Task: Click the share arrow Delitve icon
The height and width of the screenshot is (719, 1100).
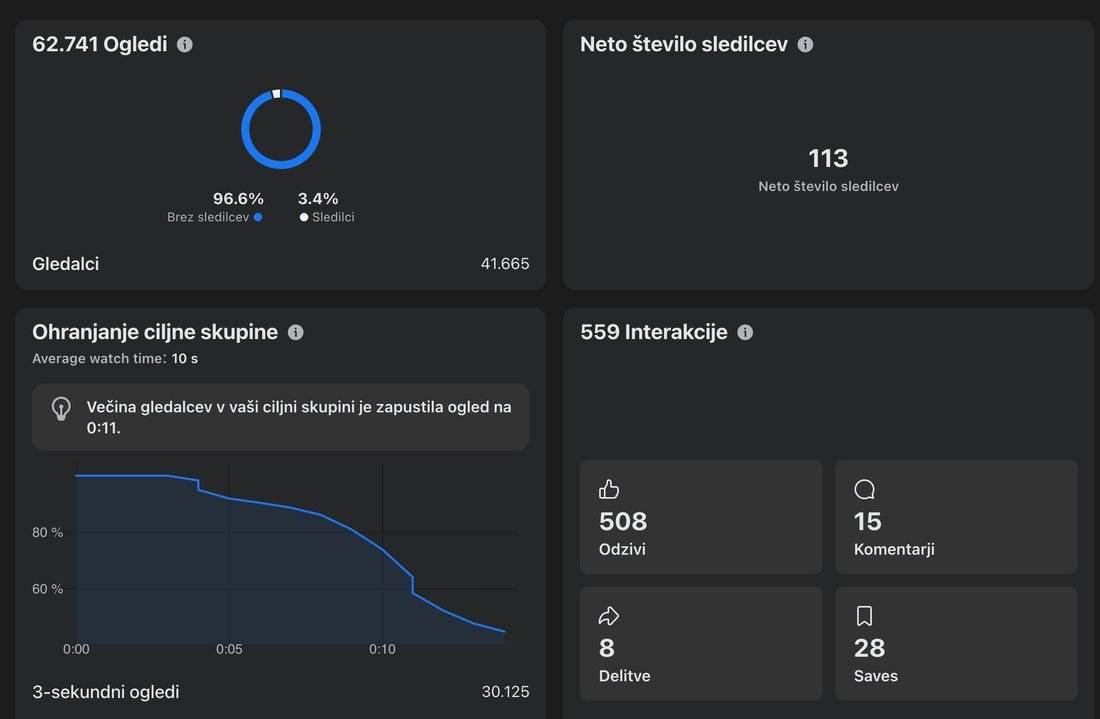Action: (609, 616)
